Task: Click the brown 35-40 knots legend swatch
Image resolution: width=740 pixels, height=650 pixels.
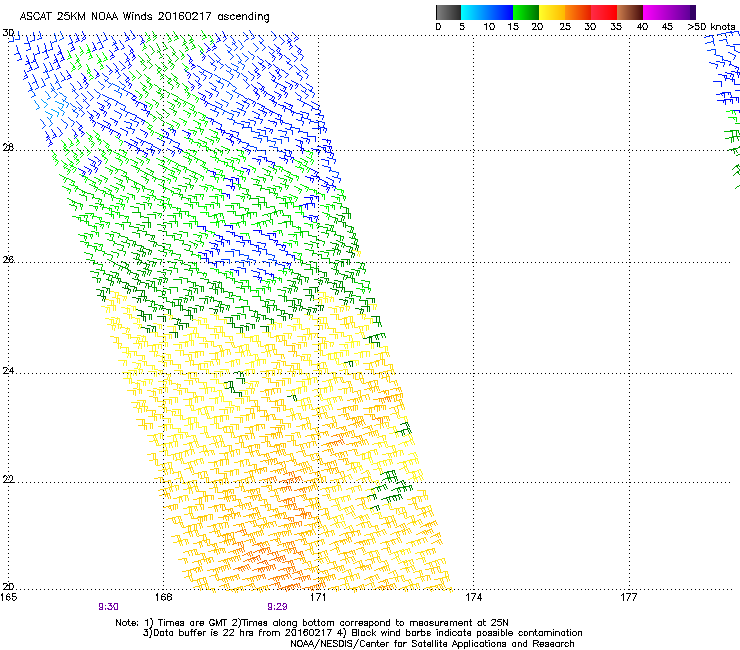Action: [x=630, y=12]
